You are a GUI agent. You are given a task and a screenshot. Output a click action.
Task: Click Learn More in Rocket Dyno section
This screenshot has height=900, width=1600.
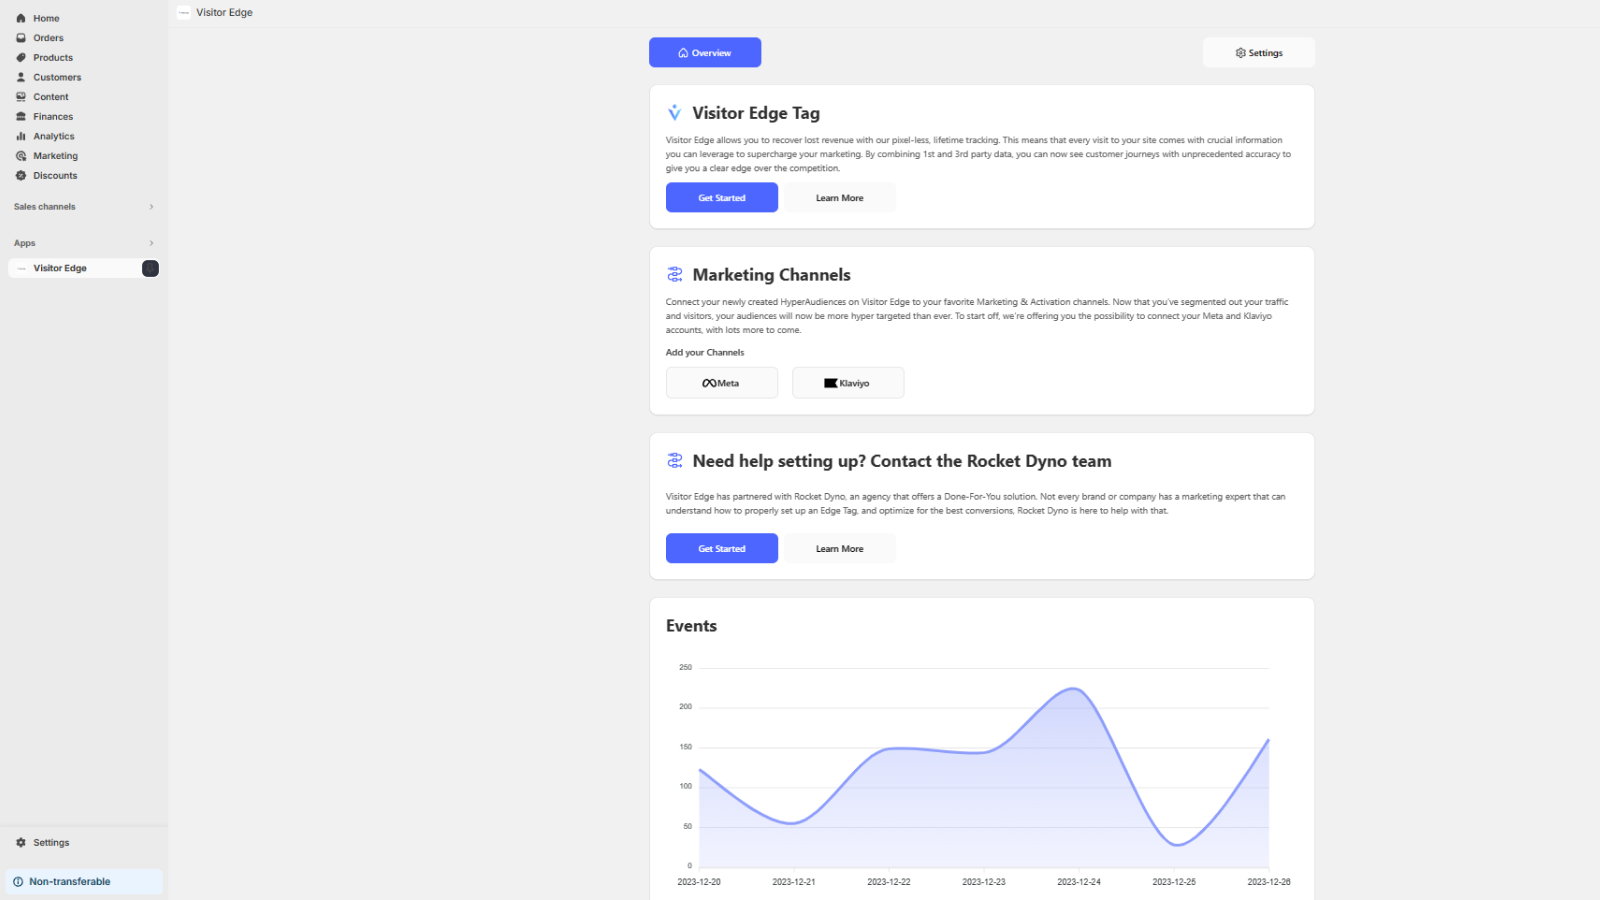pos(840,549)
